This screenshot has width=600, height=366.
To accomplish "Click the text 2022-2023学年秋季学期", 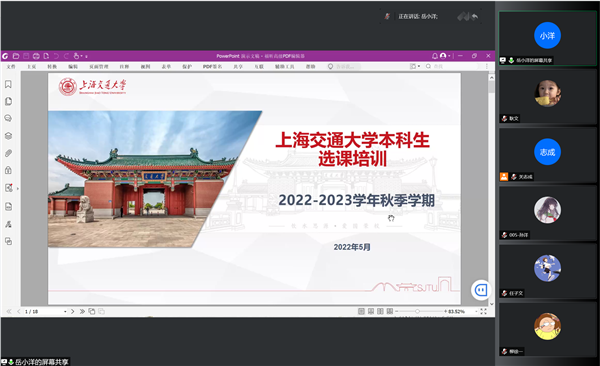I will [x=356, y=200].
